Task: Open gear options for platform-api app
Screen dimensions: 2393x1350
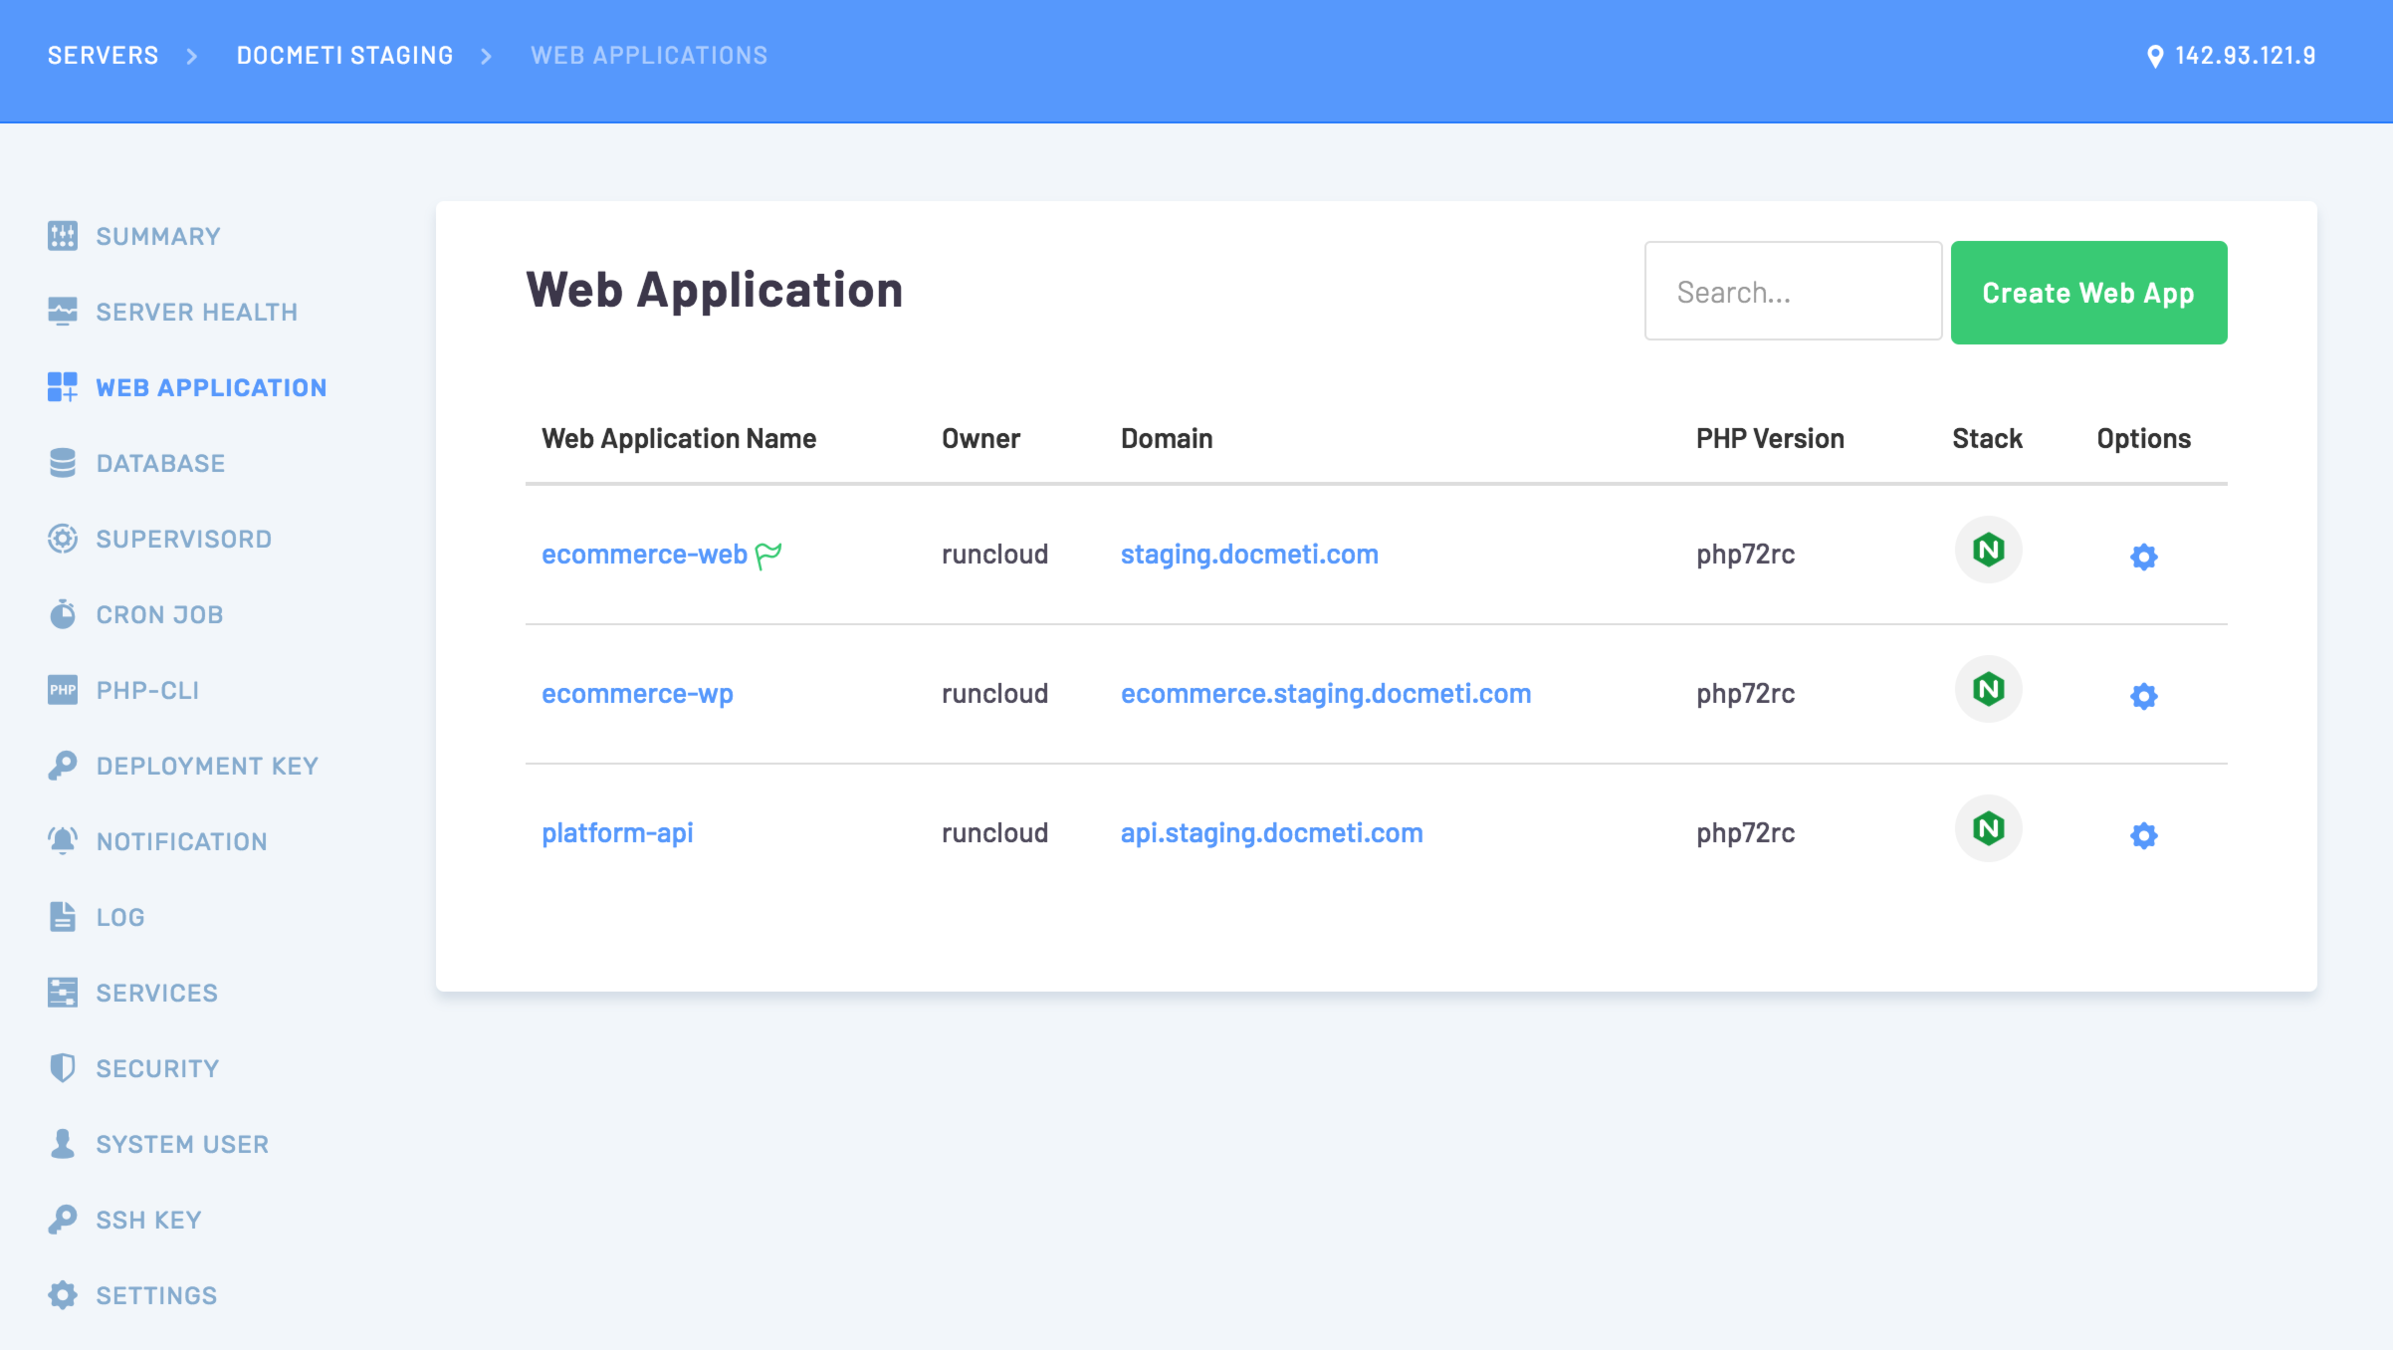Action: [2143, 834]
